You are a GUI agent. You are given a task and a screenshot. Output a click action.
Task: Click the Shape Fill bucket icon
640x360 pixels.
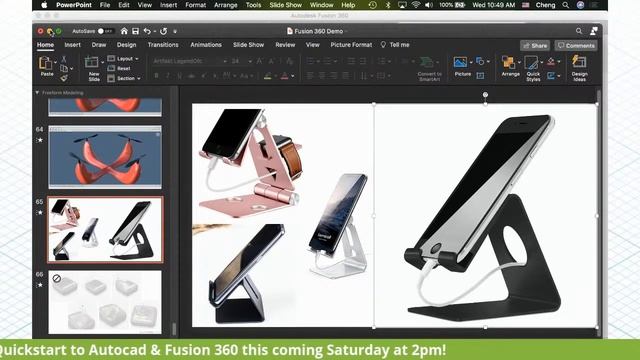click(x=551, y=61)
